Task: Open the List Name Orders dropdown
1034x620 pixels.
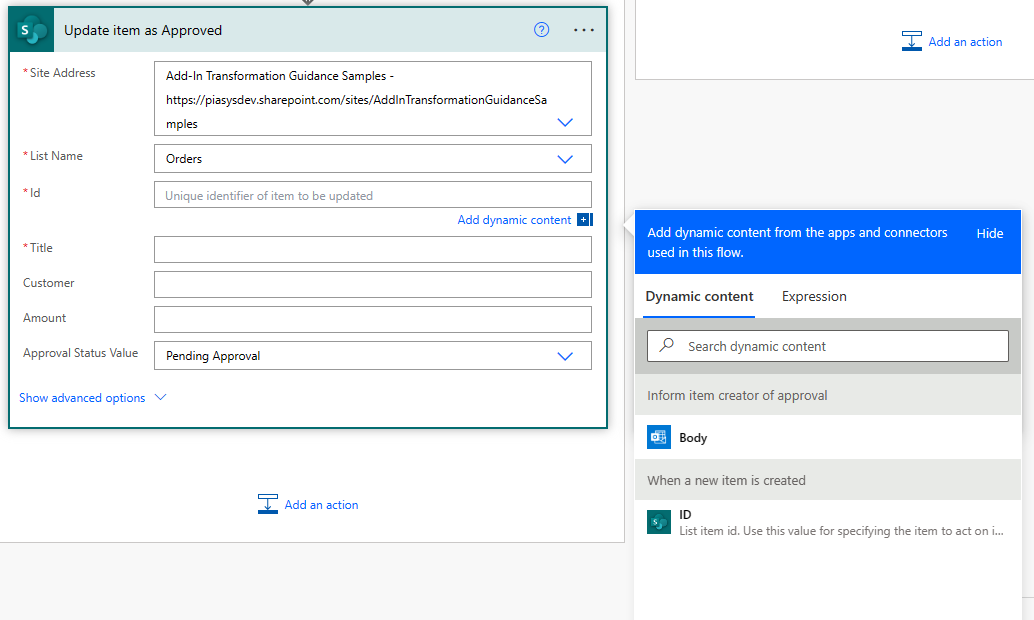Action: [x=565, y=158]
